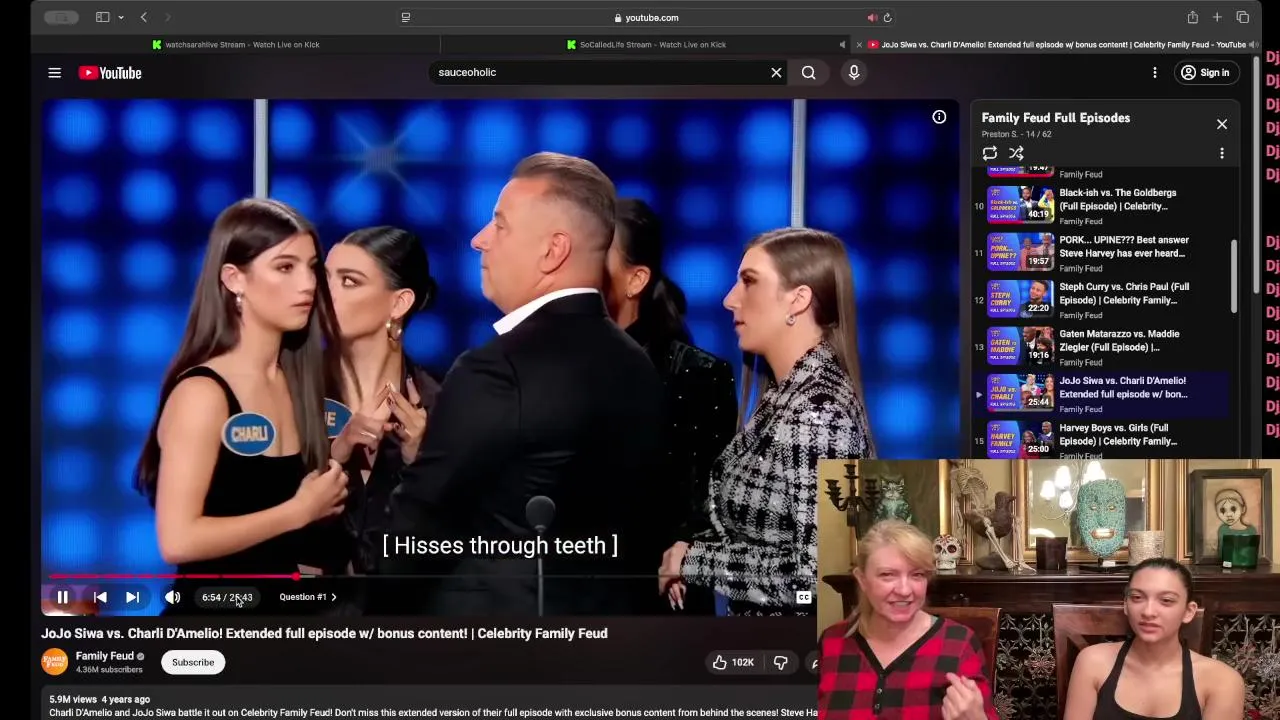The image size is (1280, 720).
Task: Open Family Feud channel avatar
Action: pyautogui.click(x=54, y=662)
